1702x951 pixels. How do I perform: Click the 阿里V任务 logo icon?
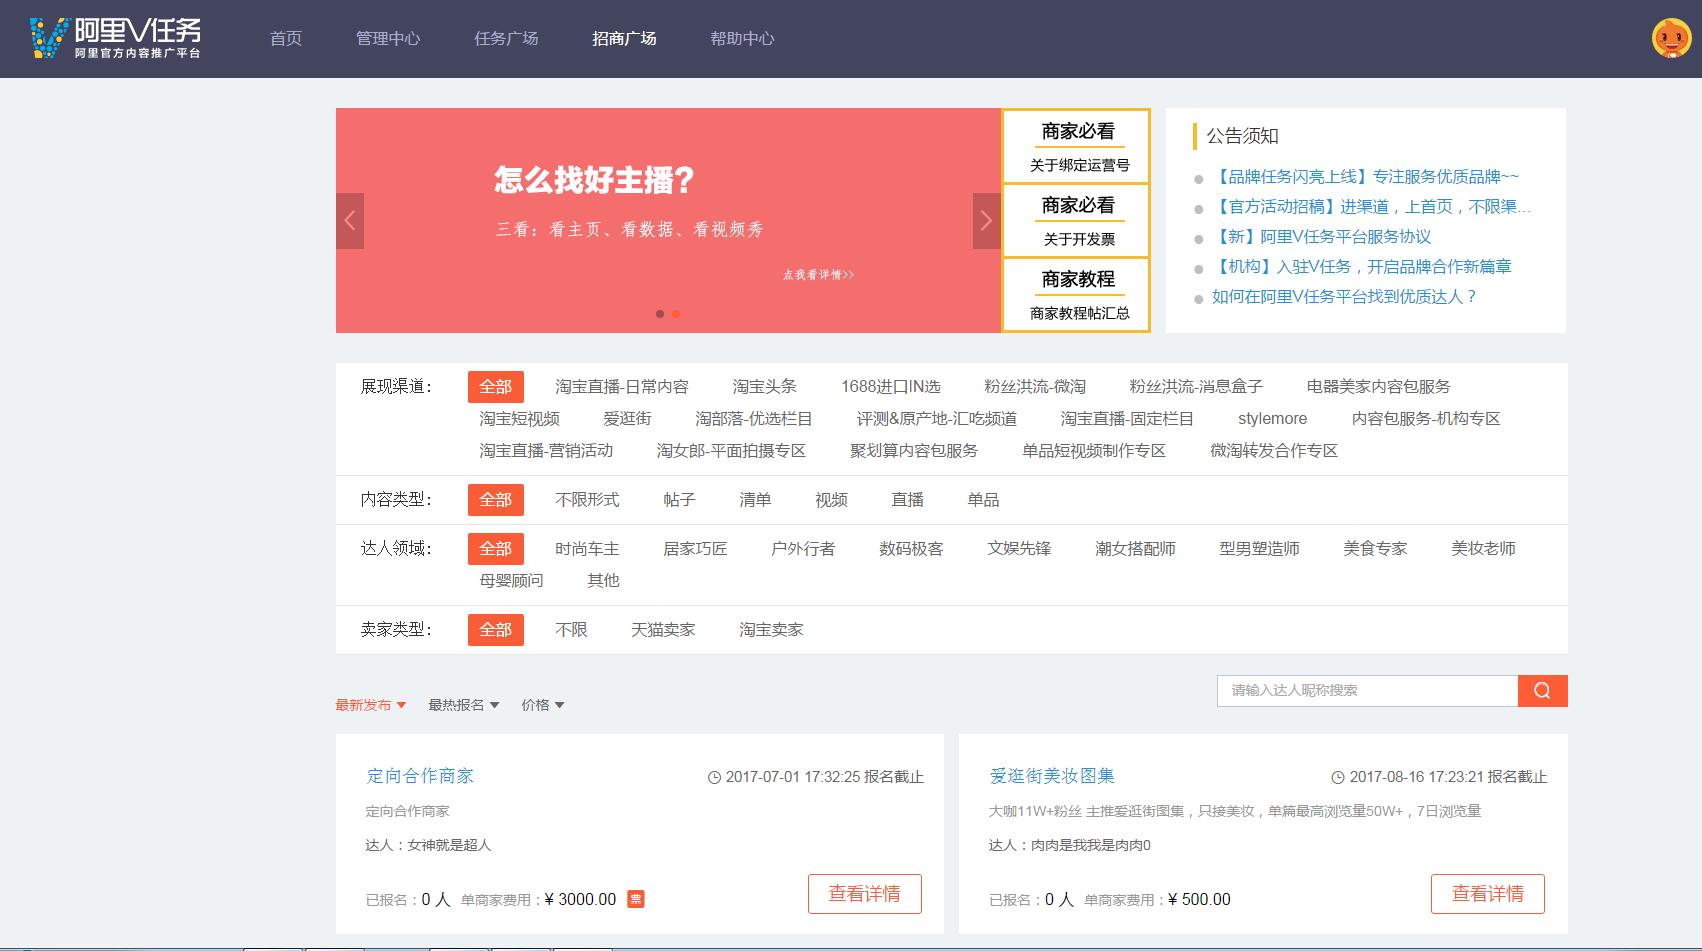pyautogui.click(x=45, y=38)
